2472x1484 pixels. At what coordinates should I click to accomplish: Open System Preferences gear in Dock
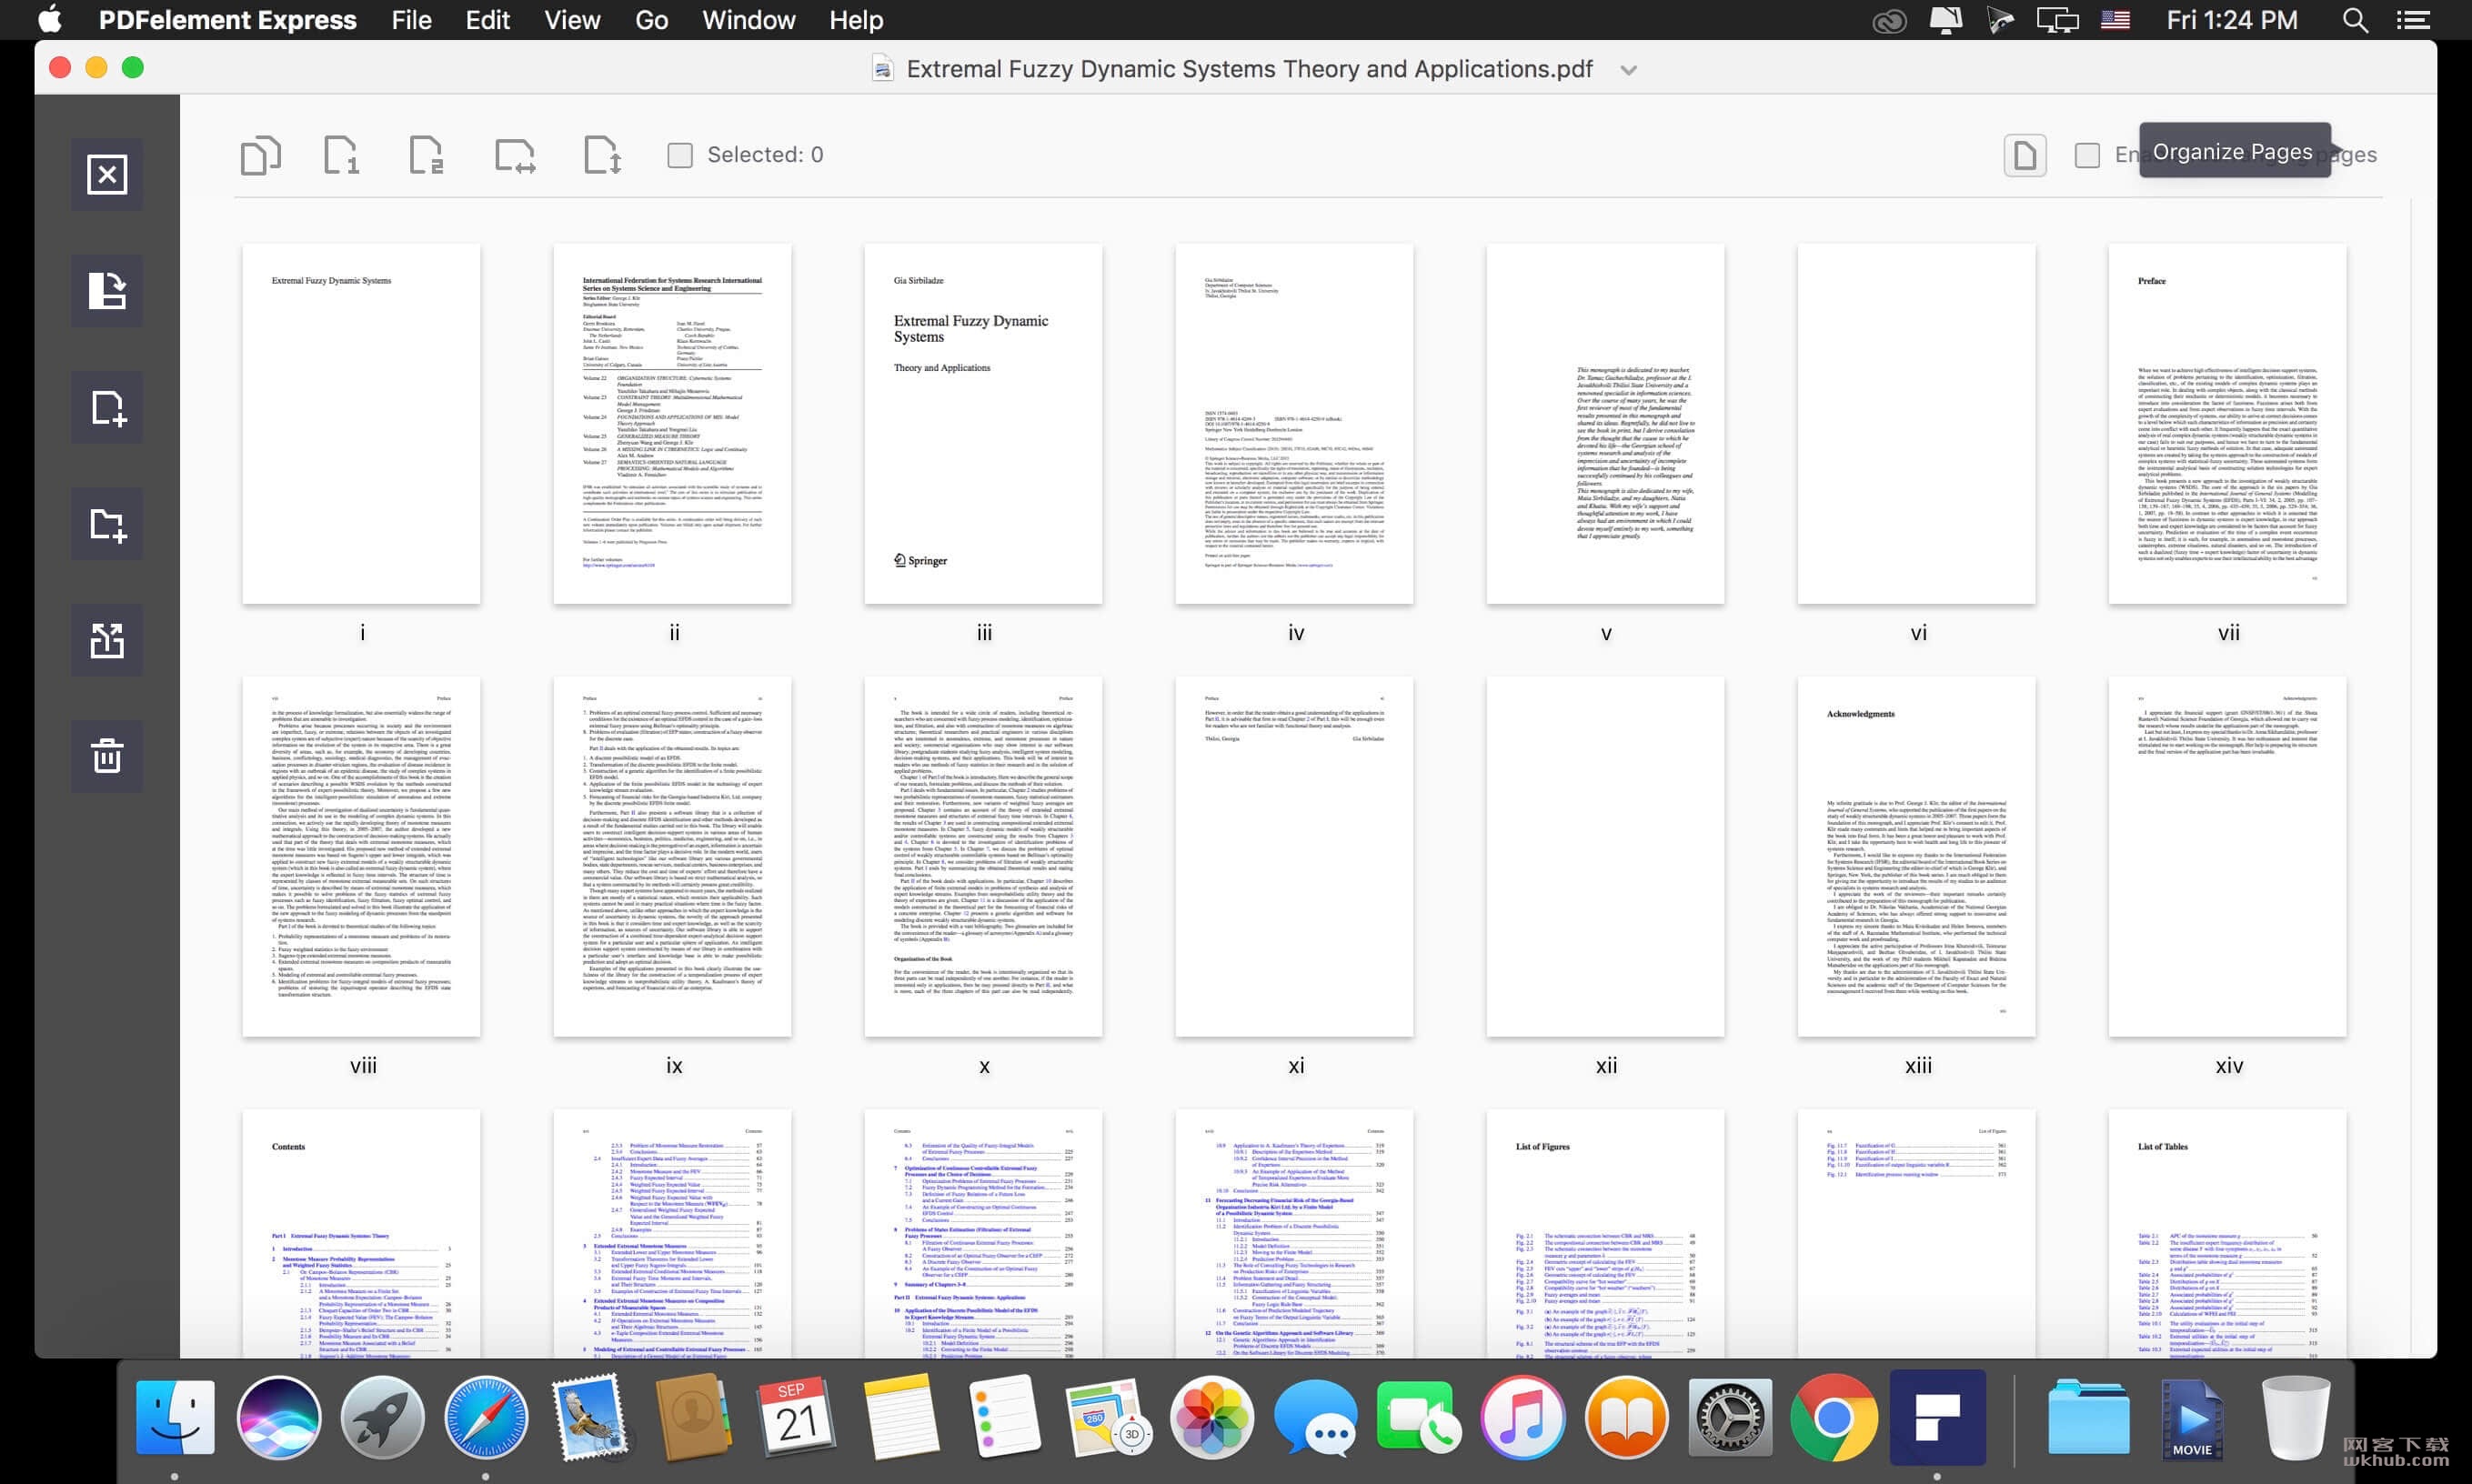1730,1417
